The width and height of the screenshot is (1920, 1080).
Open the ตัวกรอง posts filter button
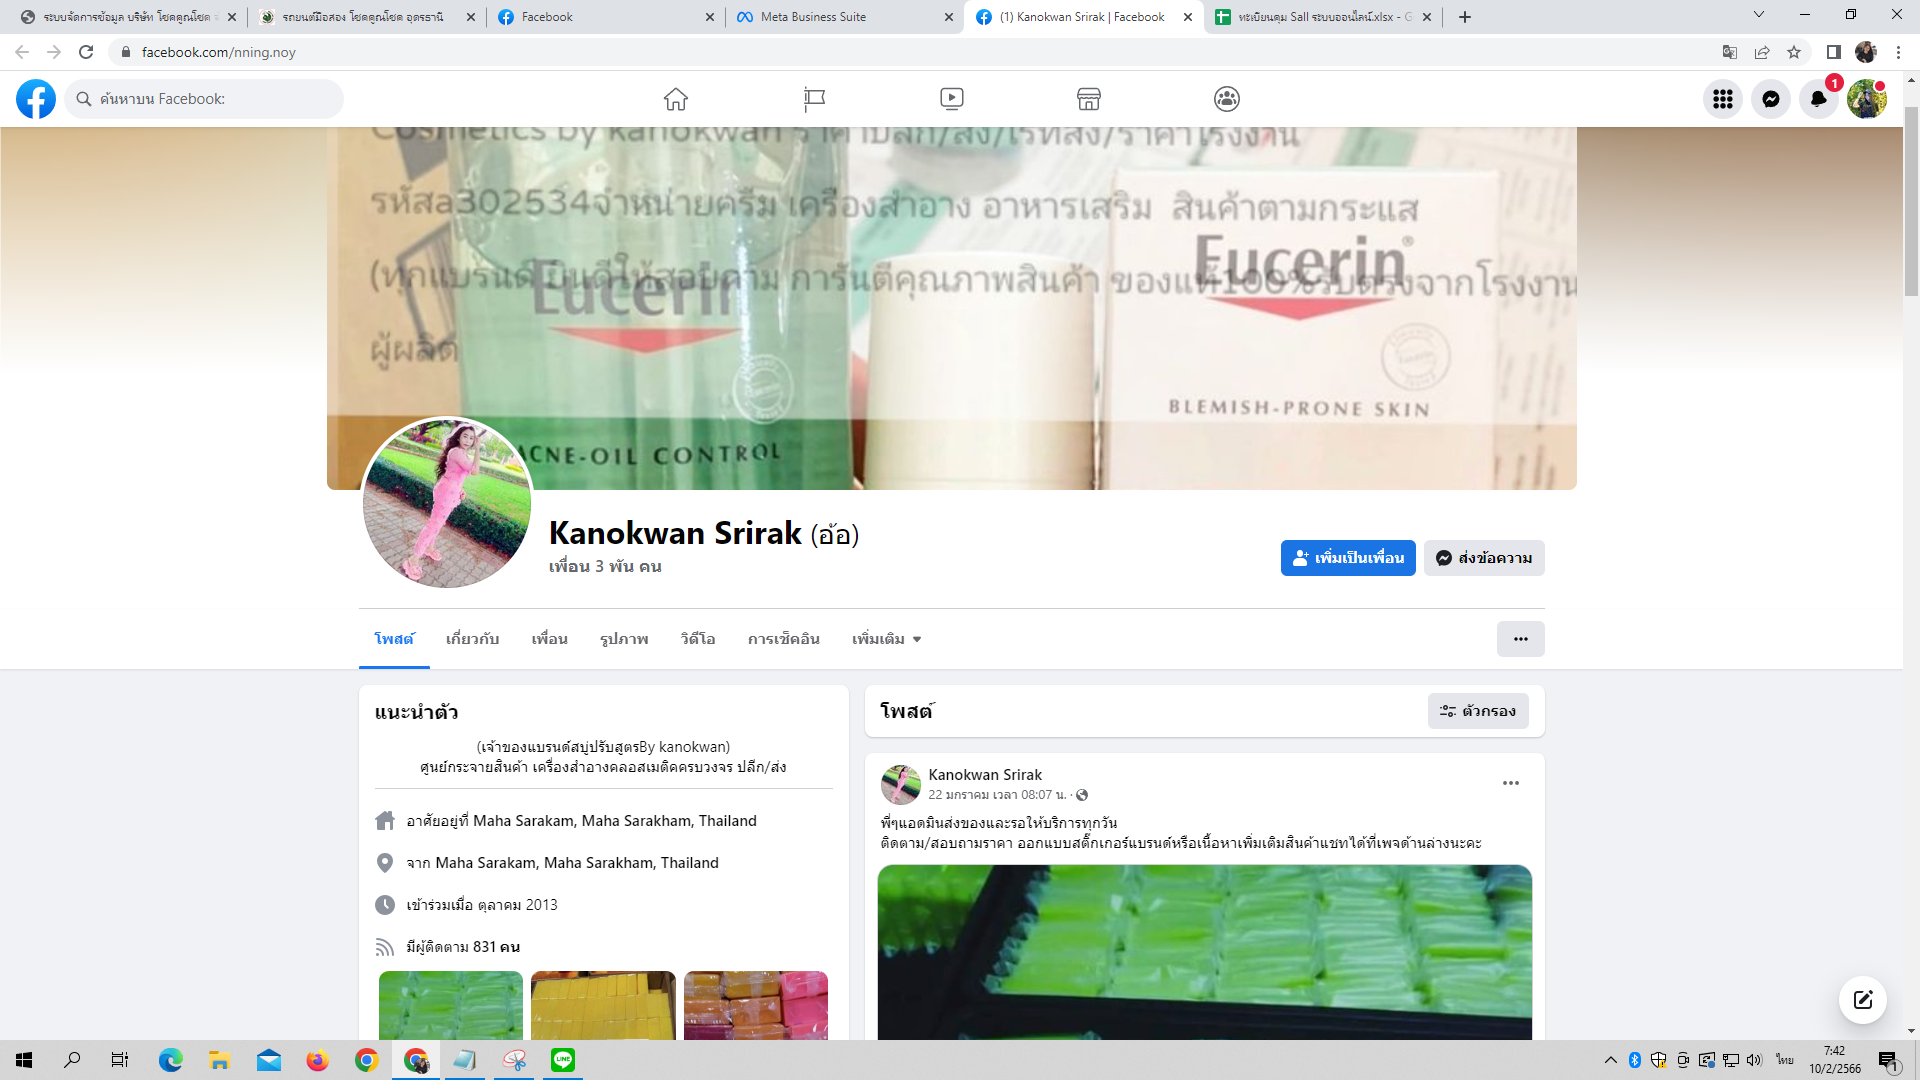pyautogui.click(x=1477, y=711)
